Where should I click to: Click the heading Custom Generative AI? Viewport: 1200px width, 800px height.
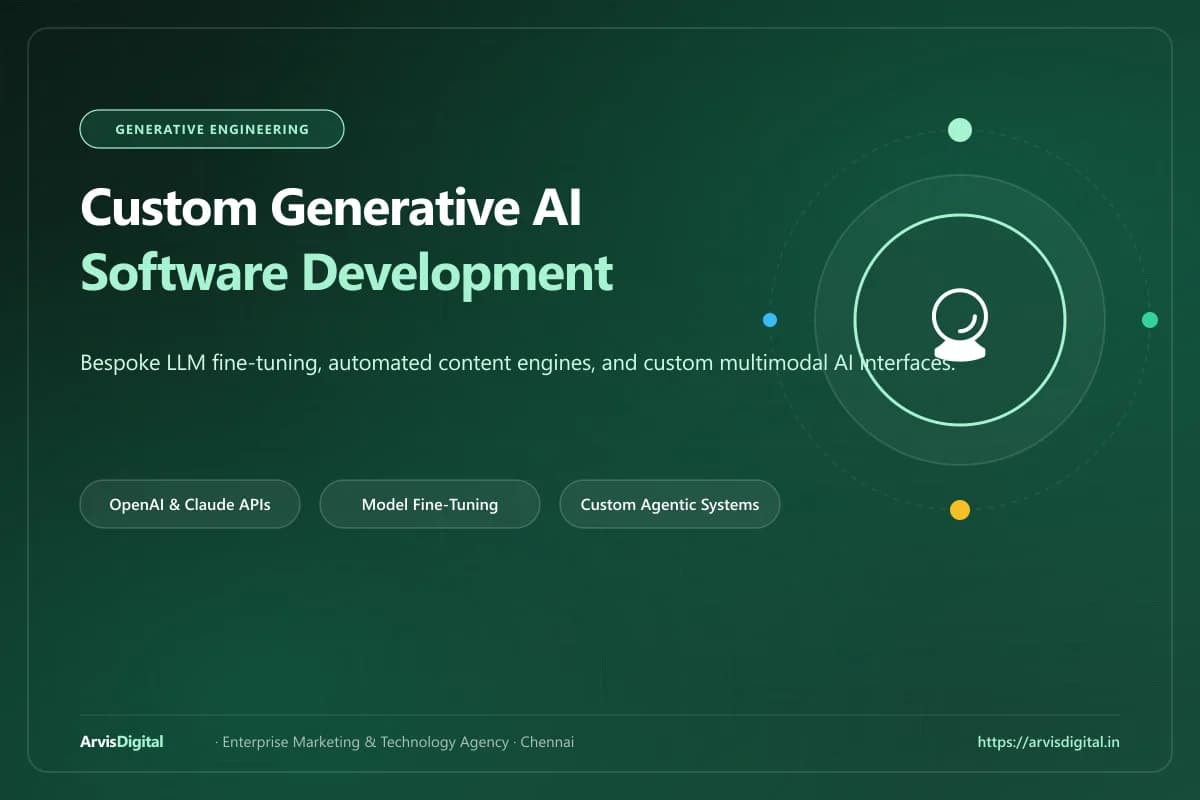point(331,207)
